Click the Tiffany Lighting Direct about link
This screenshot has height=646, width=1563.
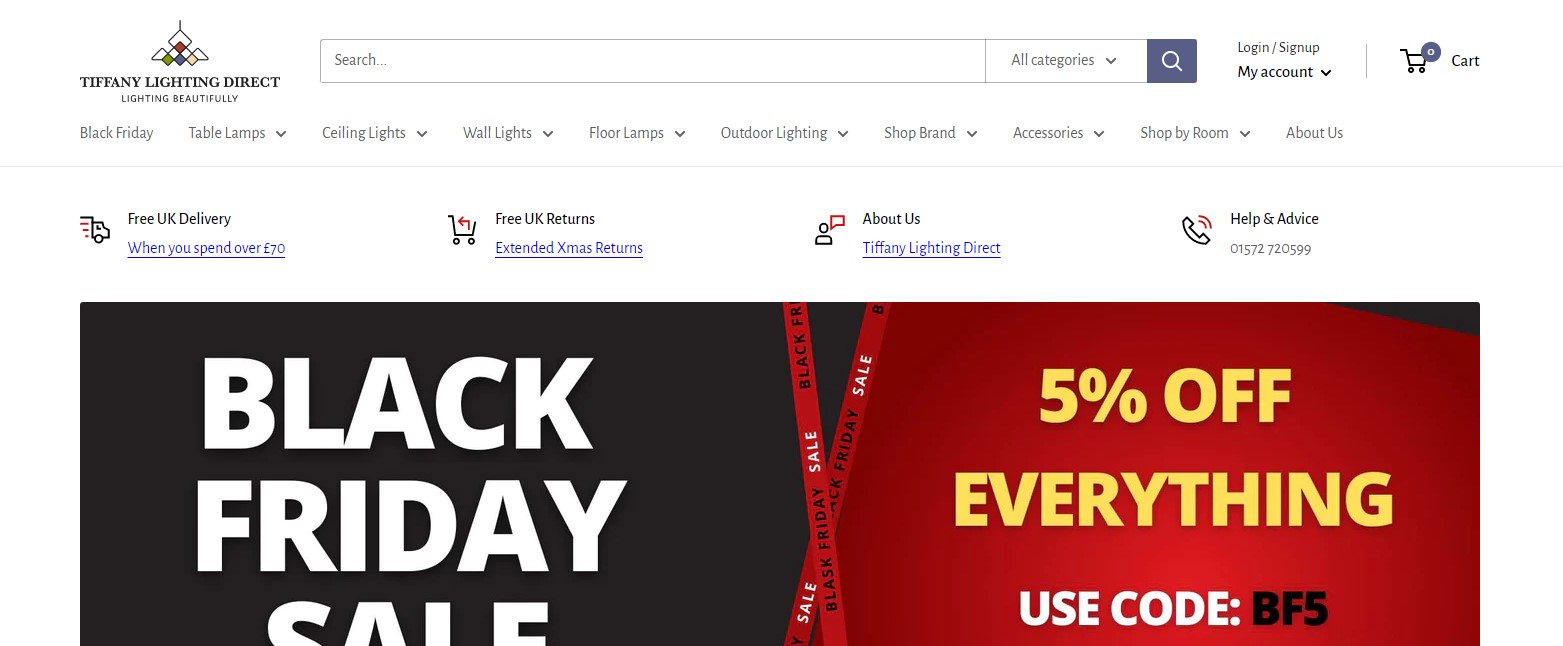(x=931, y=248)
